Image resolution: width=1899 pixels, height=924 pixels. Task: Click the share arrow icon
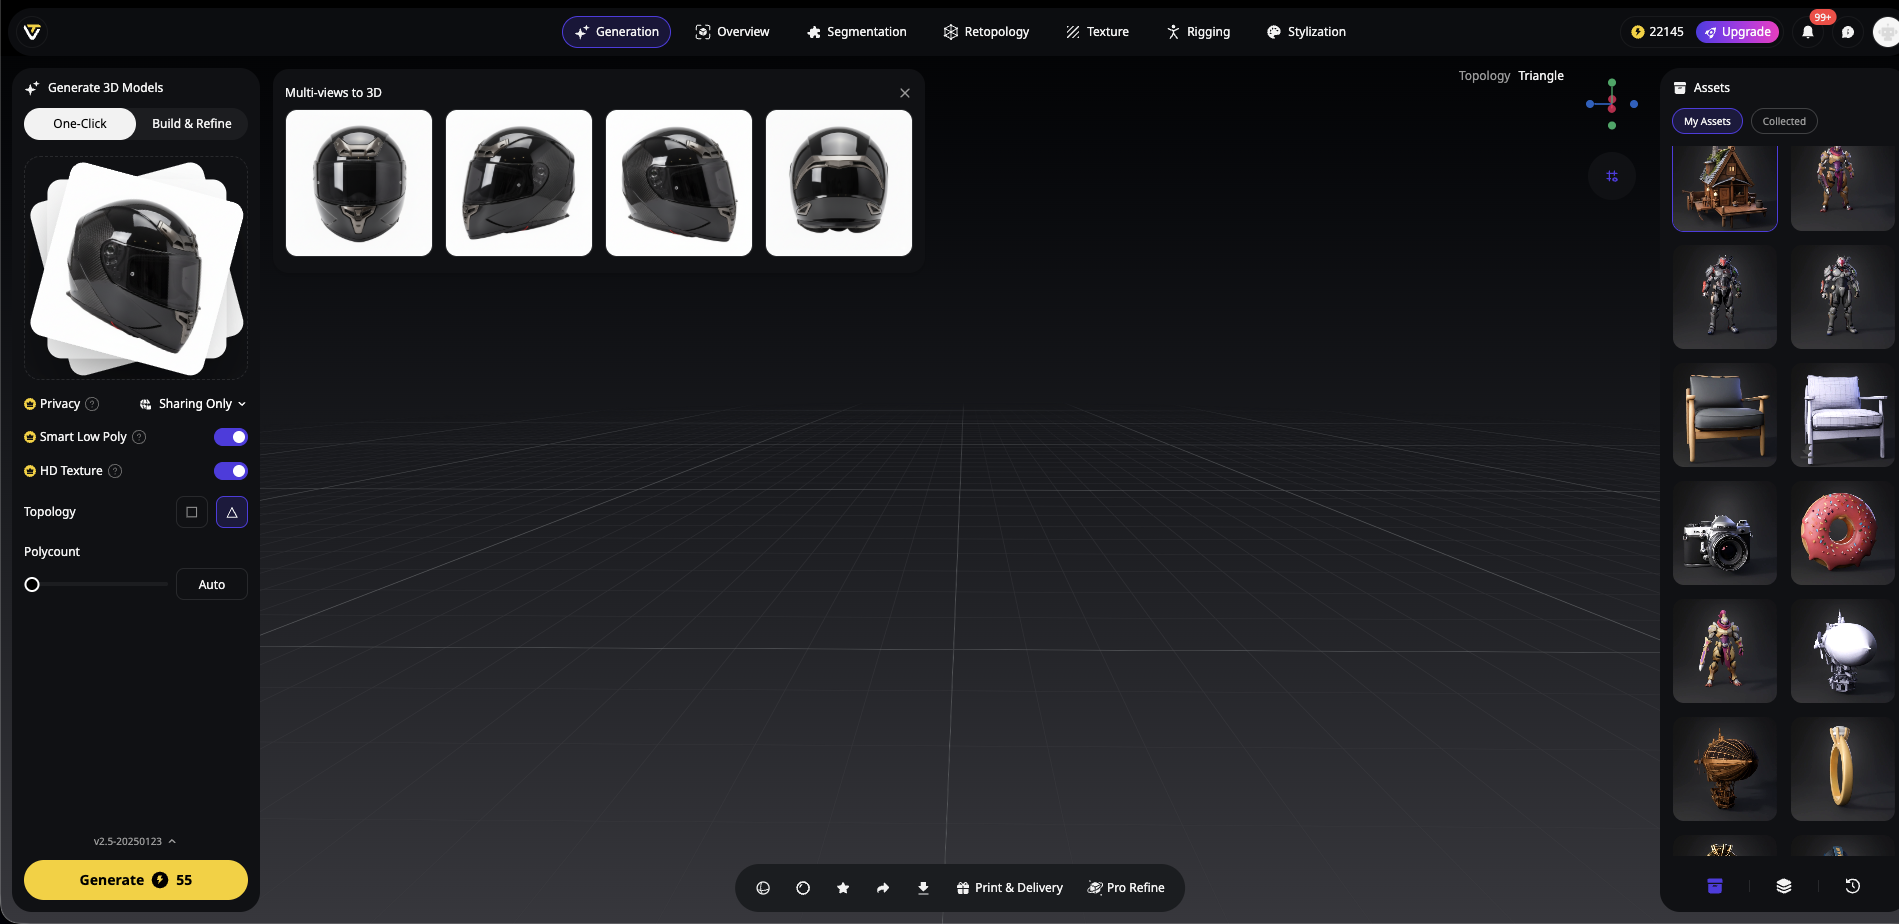tap(883, 888)
